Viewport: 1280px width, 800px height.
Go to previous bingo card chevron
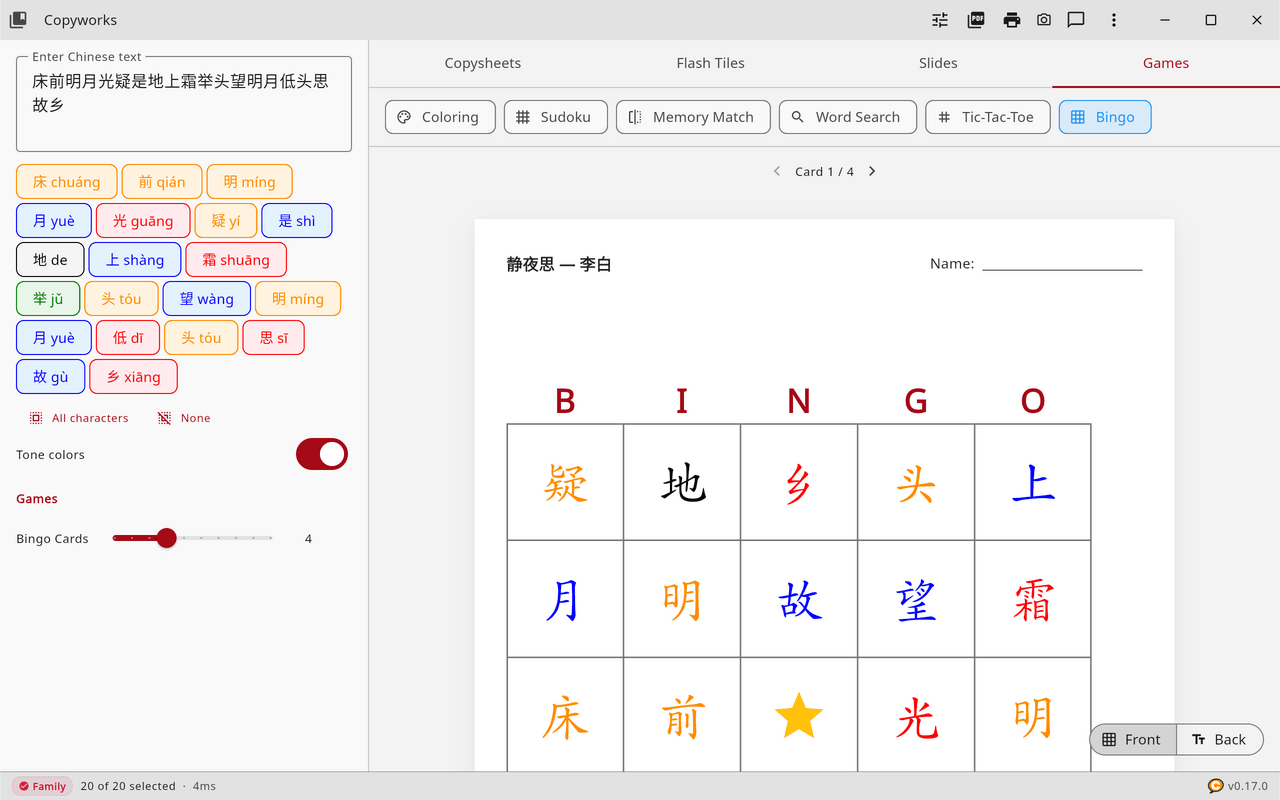click(x=777, y=171)
